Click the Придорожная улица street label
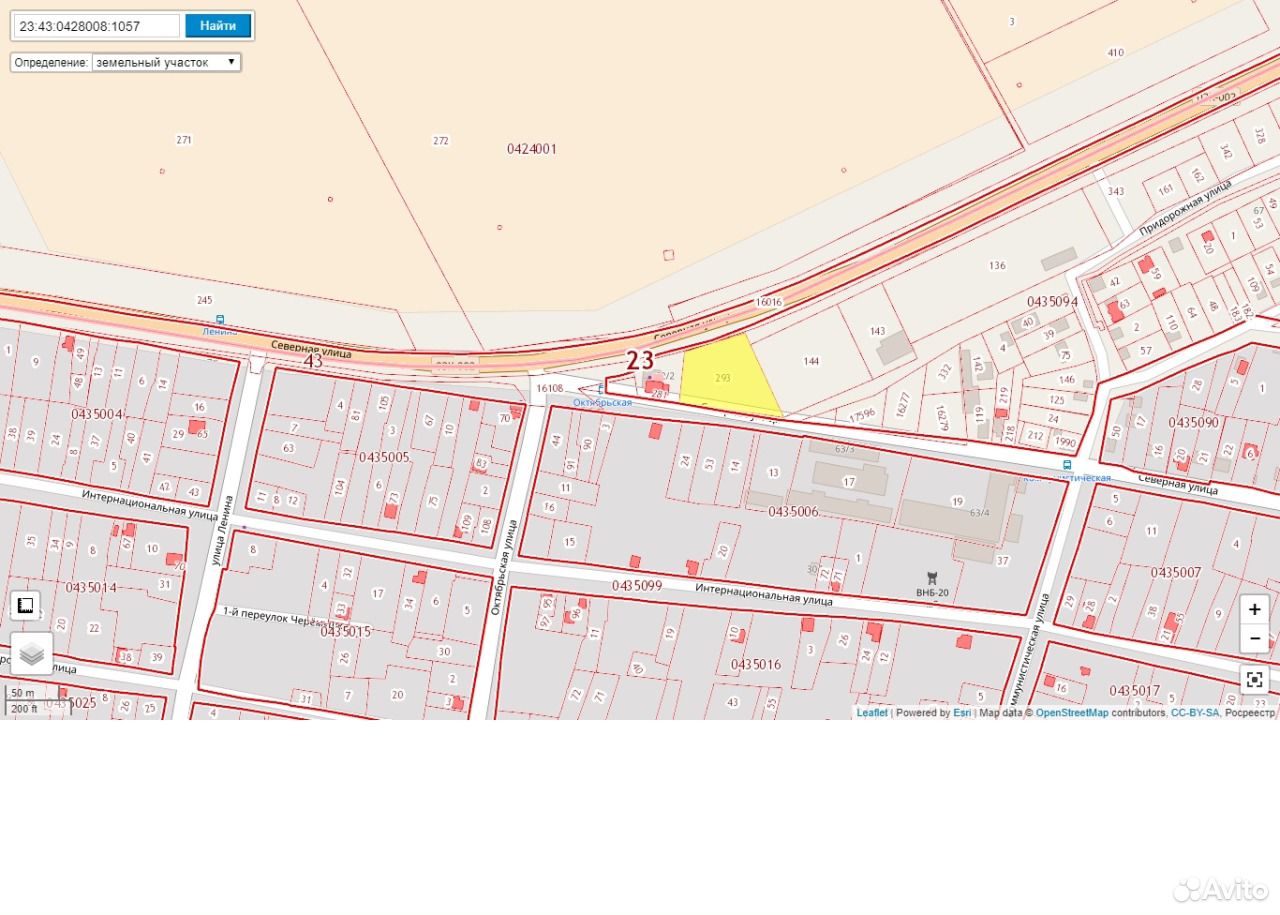 [x=1185, y=208]
